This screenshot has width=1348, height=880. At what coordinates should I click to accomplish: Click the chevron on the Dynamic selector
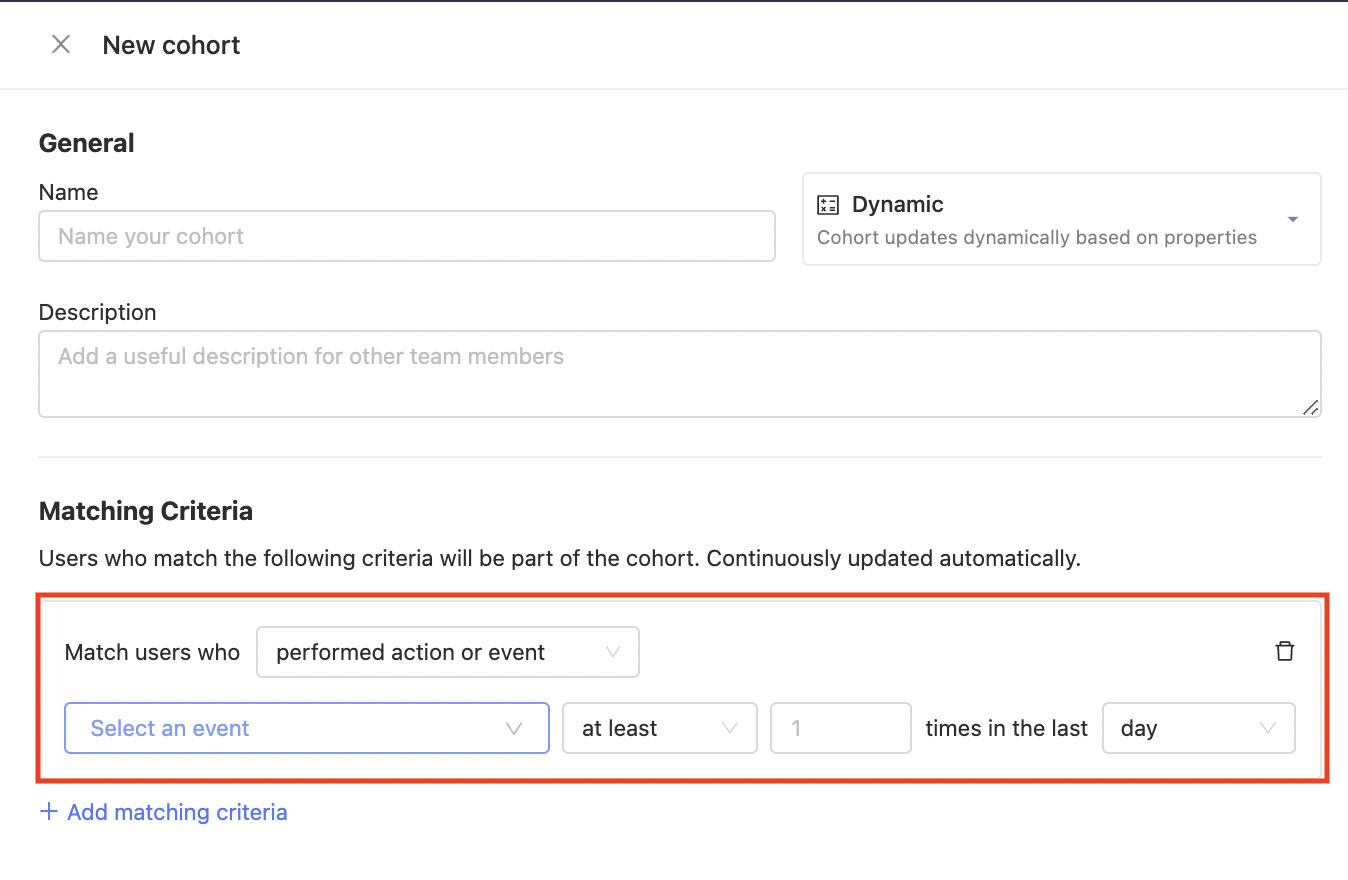(x=1291, y=219)
